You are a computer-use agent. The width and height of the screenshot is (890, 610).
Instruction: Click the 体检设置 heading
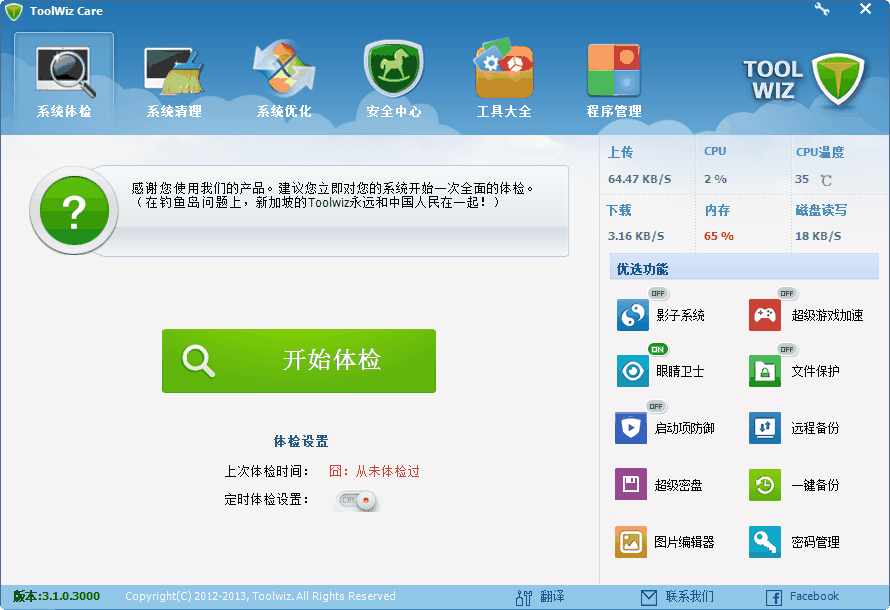(x=301, y=441)
